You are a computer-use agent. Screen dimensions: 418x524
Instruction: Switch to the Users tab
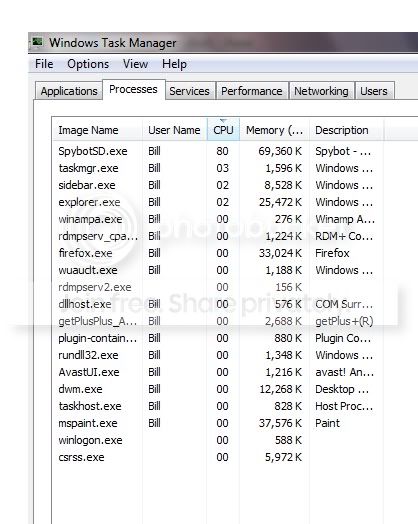point(374,91)
